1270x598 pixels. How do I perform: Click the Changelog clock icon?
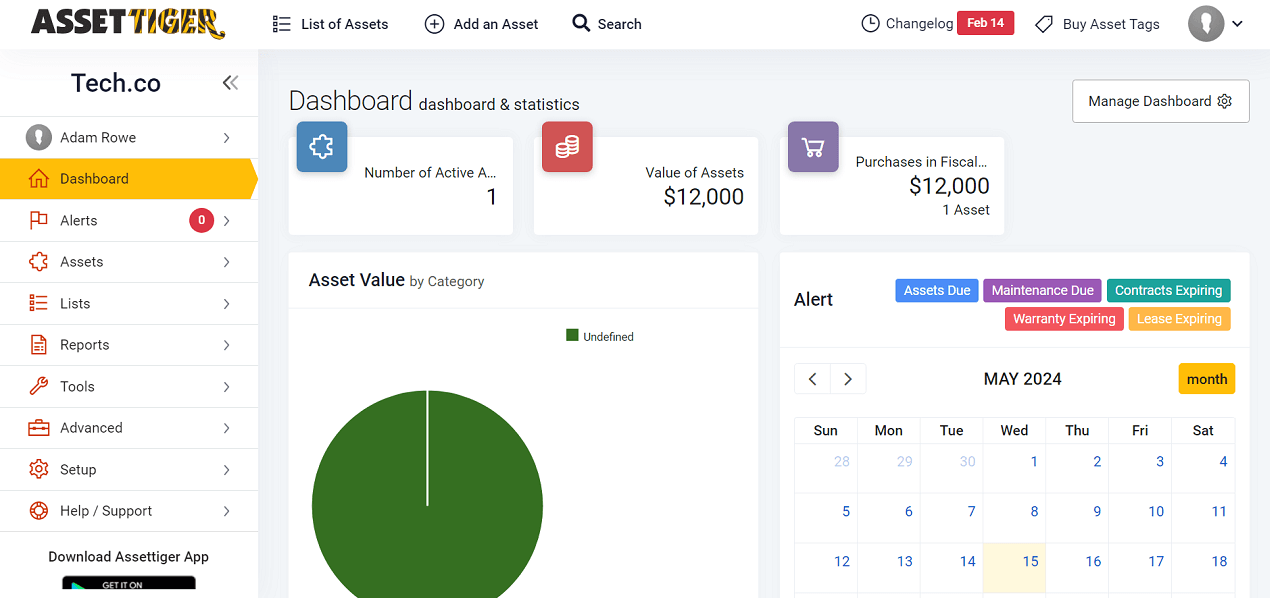pyautogui.click(x=871, y=23)
